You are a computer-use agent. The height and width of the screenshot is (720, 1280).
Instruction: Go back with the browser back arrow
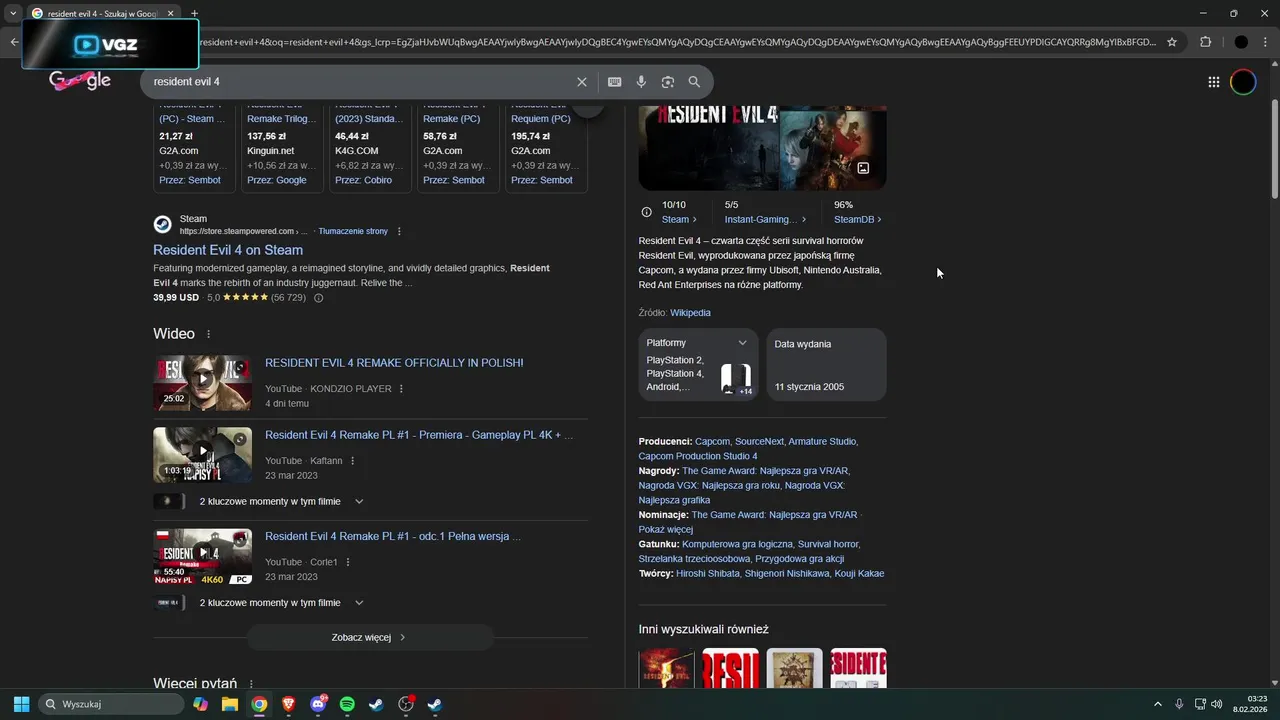[x=14, y=42]
